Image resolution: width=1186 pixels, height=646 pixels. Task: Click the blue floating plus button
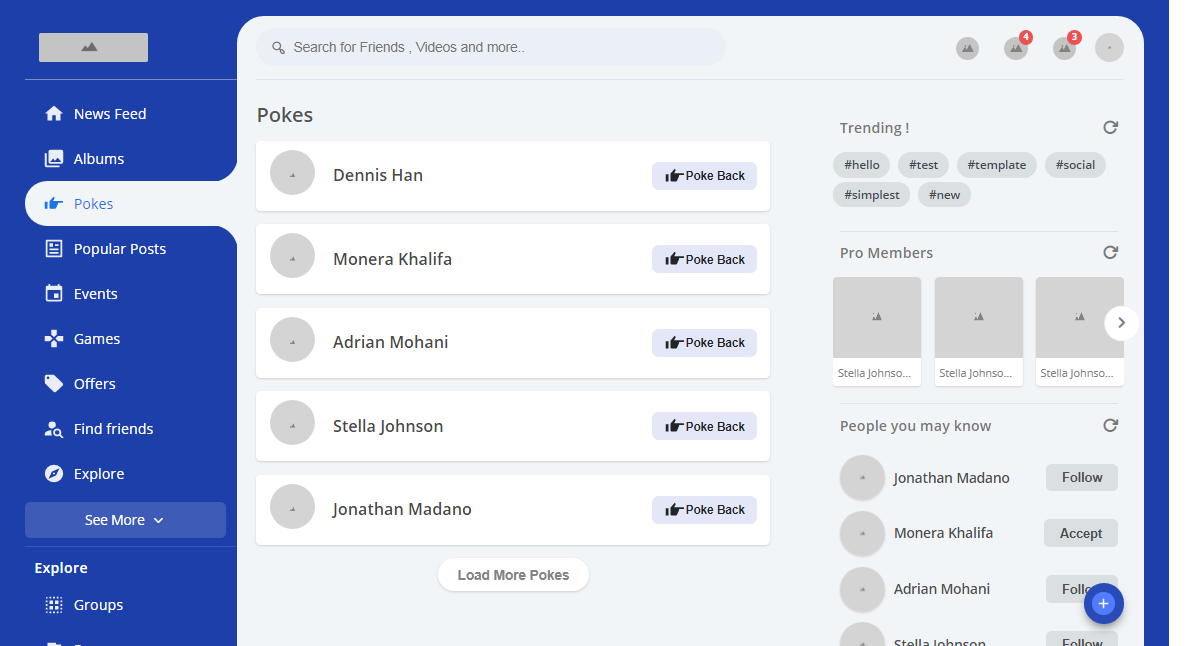pyautogui.click(x=1104, y=604)
